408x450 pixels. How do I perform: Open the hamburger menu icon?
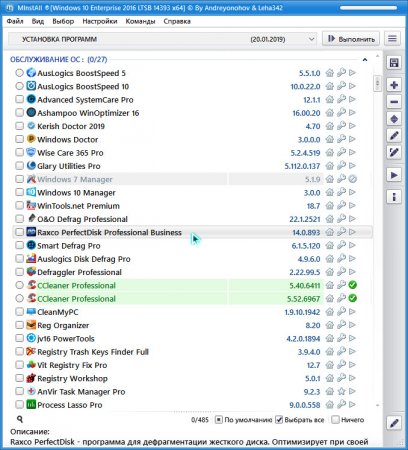point(392,39)
